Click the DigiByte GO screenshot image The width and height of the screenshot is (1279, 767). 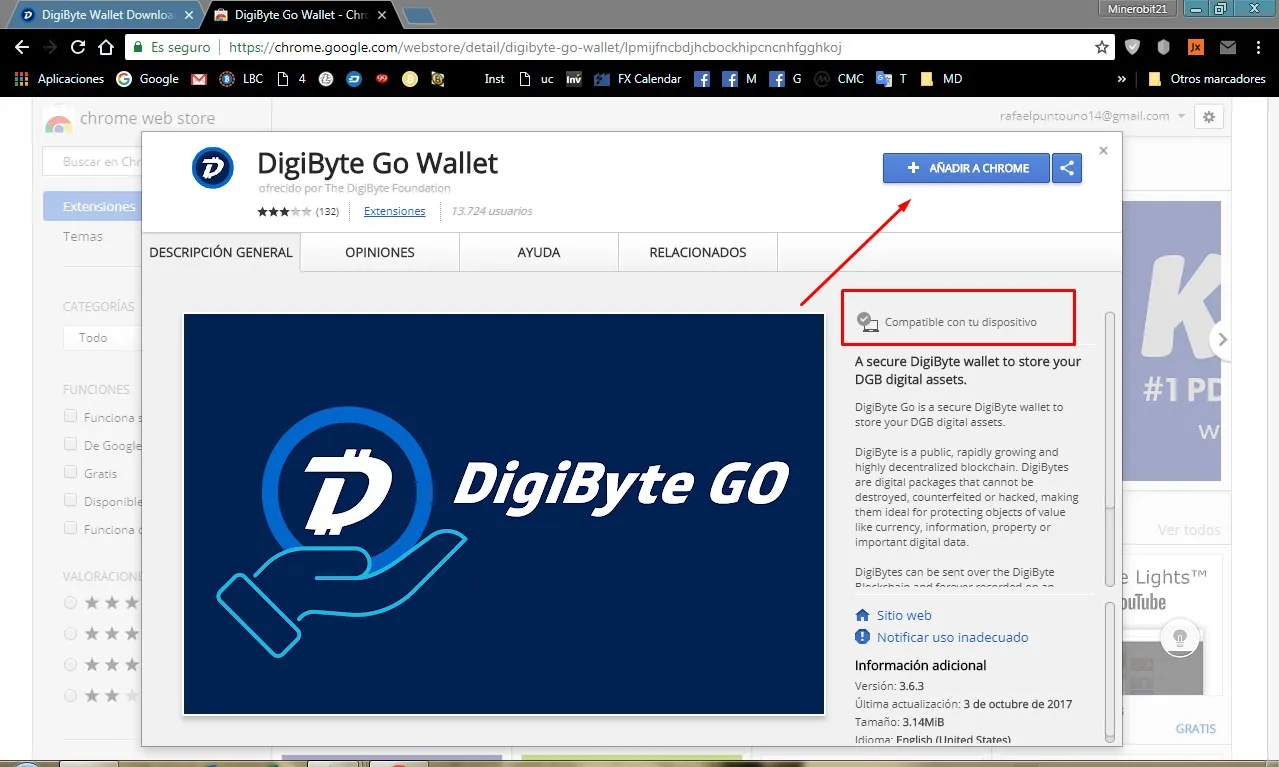pyautogui.click(x=503, y=514)
